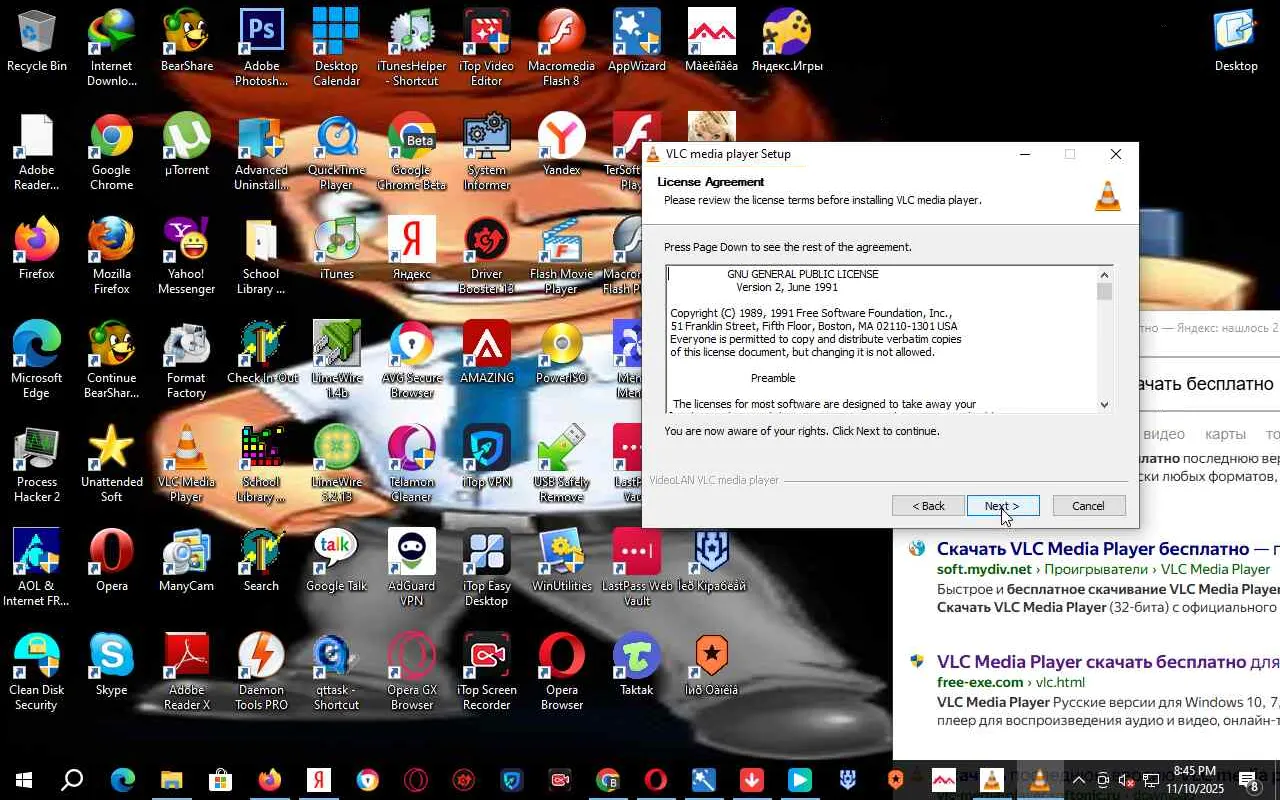
Task: Select the Yahoo! Messenger desktop shortcut
Action: [x=187, y=256]
